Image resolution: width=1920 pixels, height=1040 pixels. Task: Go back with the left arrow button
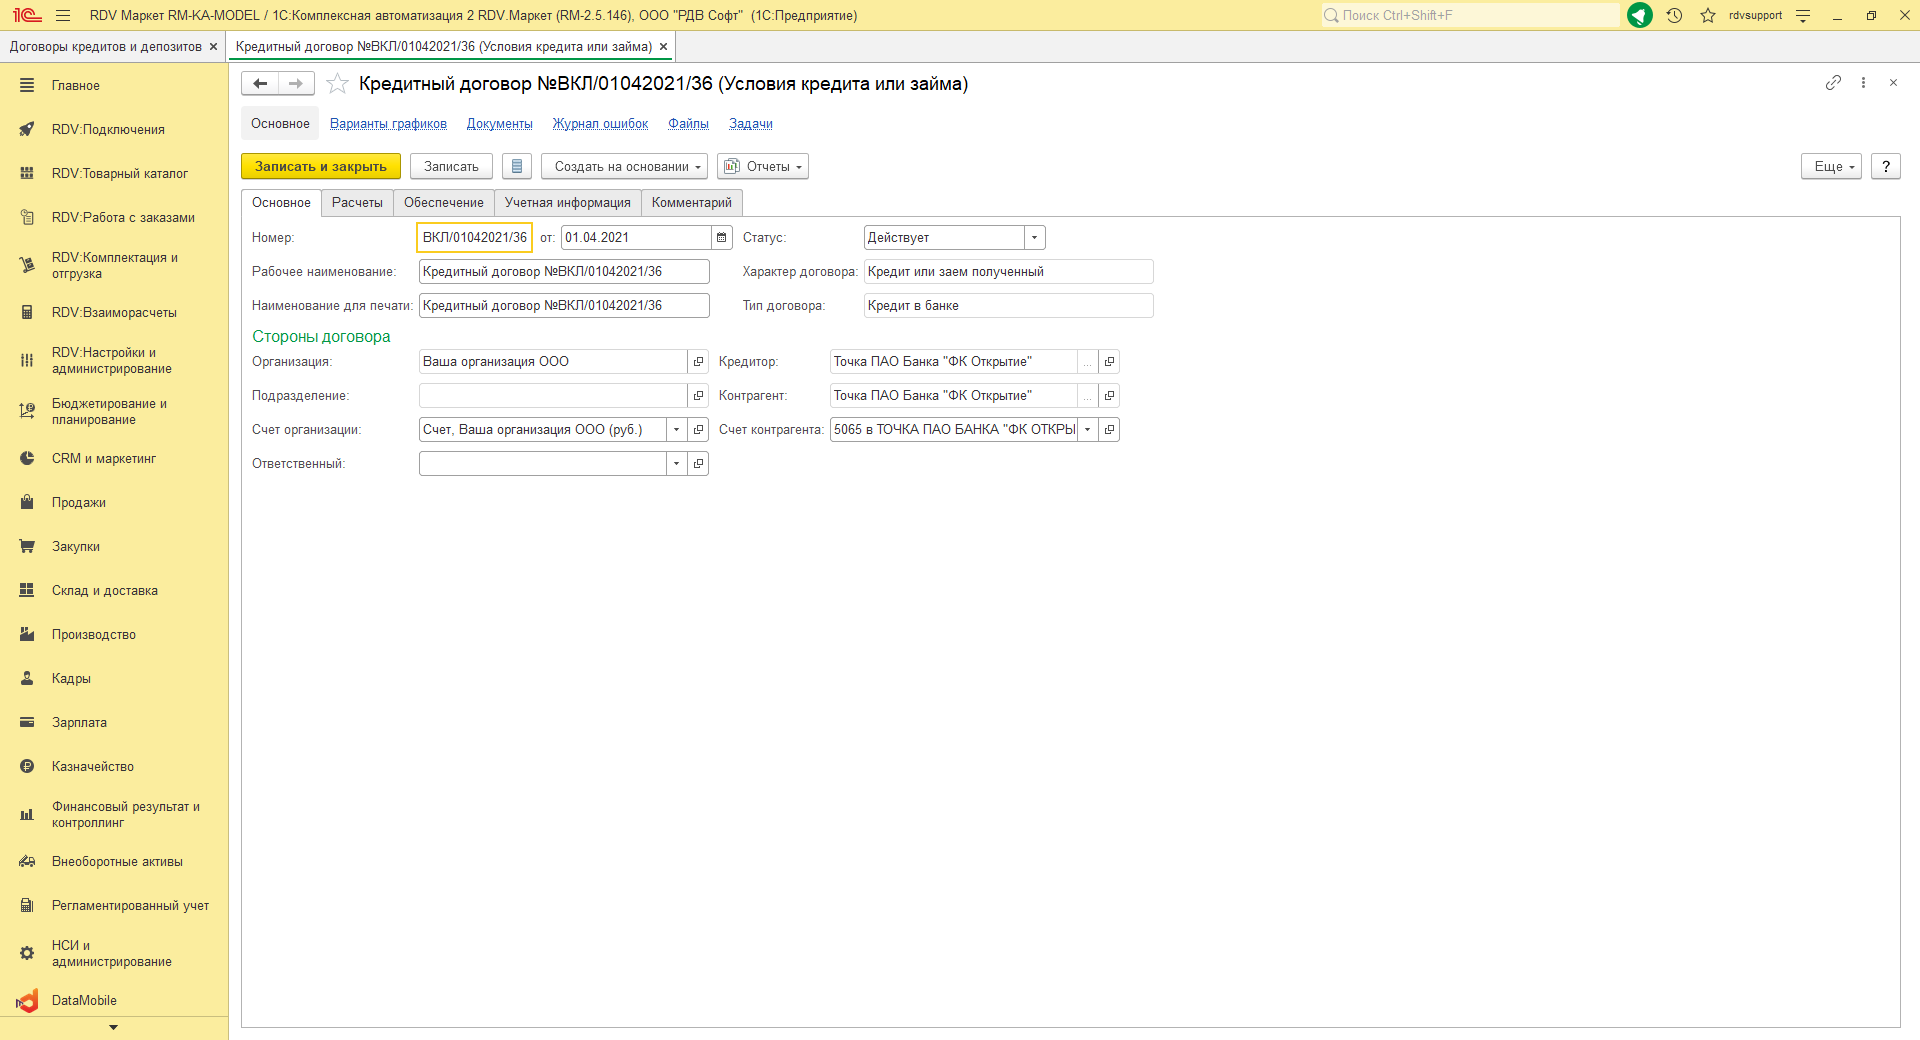[x=260, y=84]
